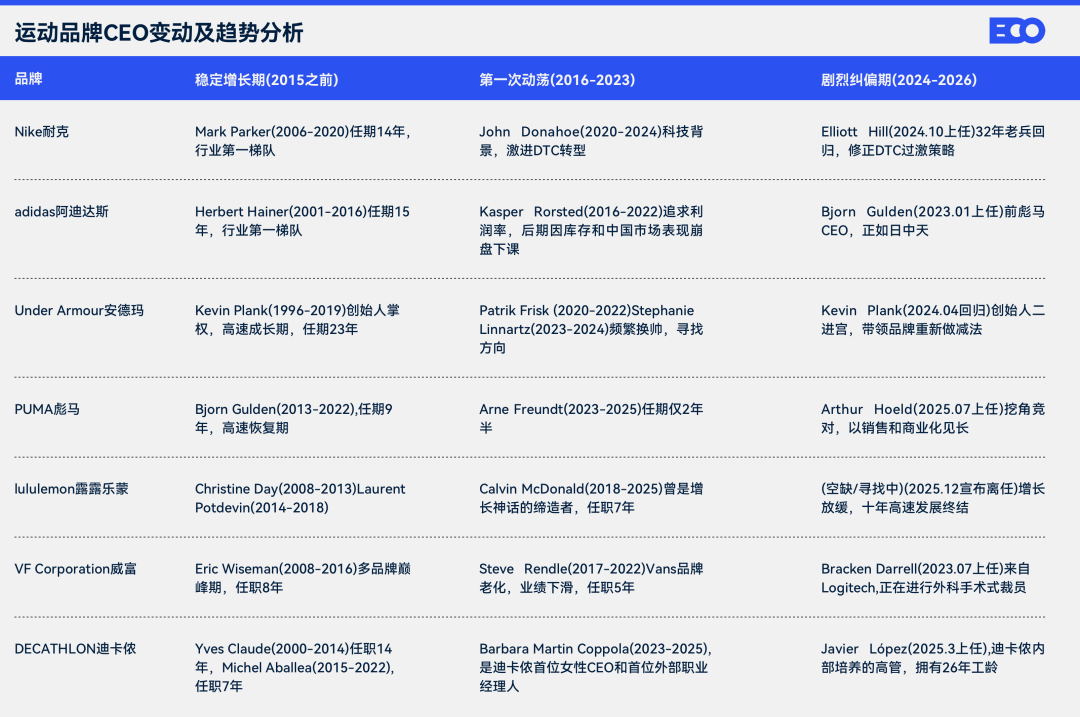Screen dimensions: 1080x717
Task: Select the 剧烈纠偏期(2024-2026) column header
Action: pyautogui.click(x=899, y=80)
